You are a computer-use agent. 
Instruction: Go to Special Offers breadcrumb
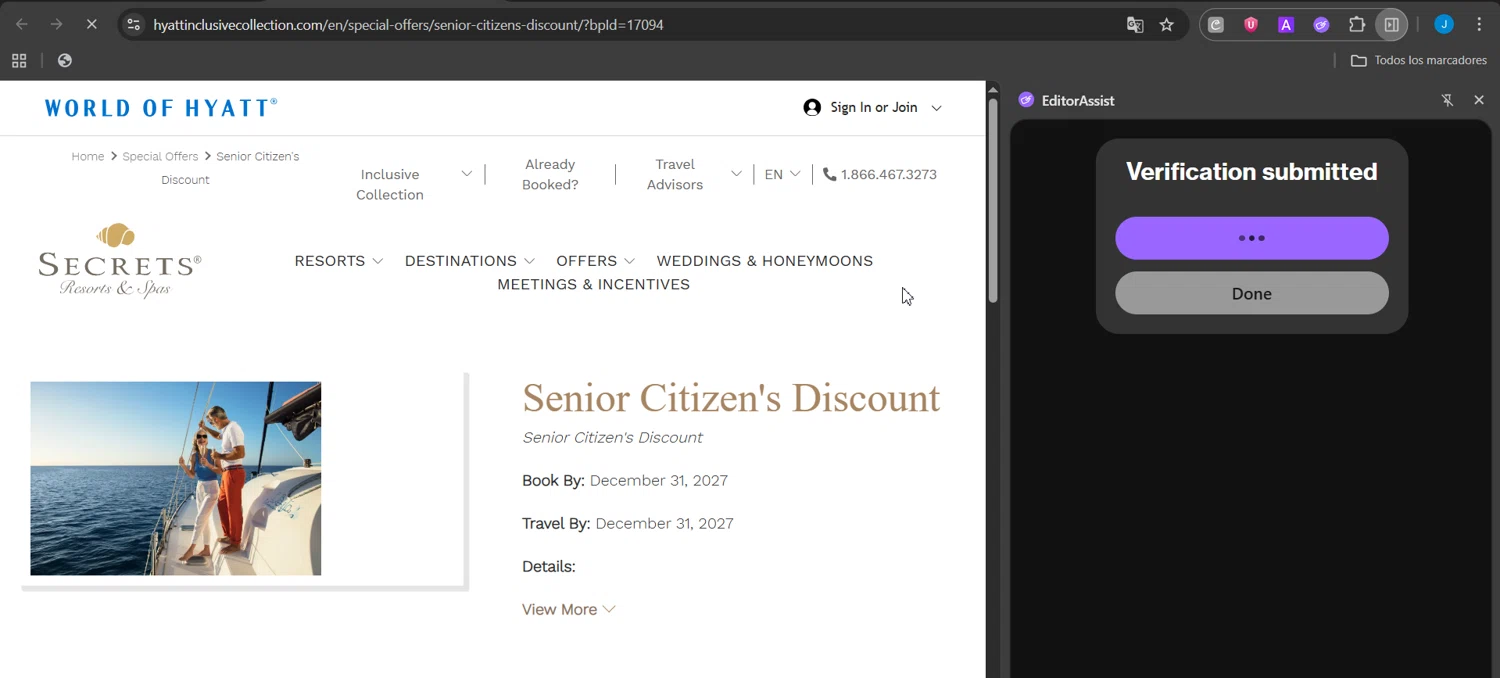coord(160,156)
